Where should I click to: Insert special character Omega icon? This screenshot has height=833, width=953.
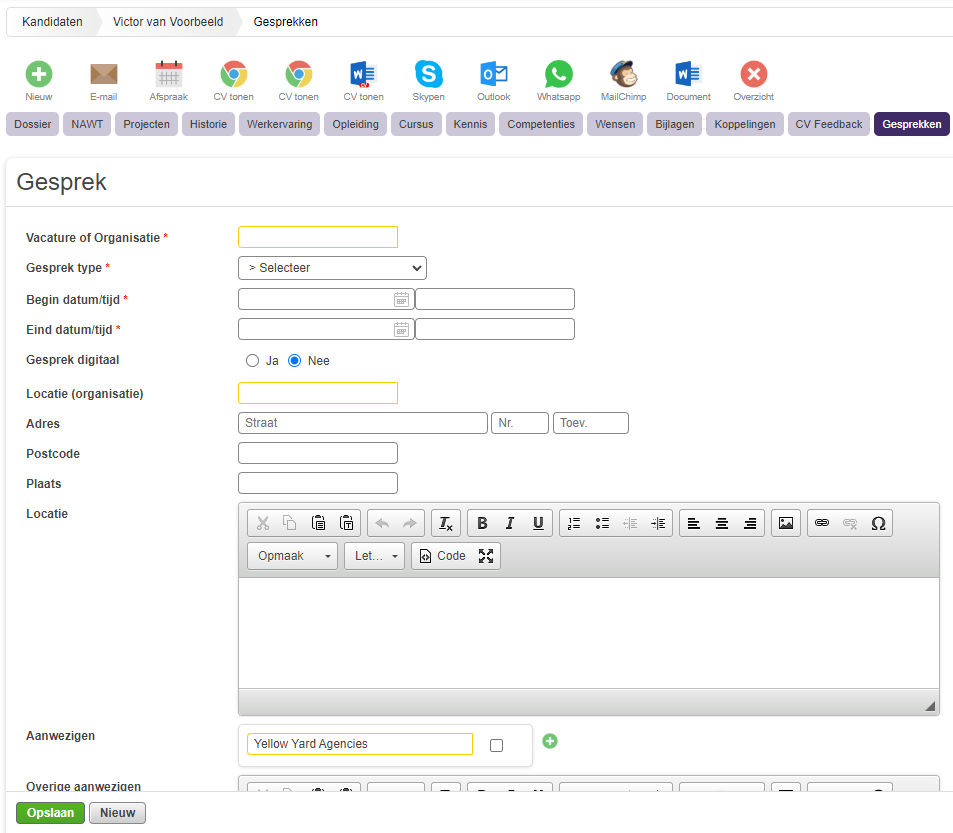pos(878,523)
